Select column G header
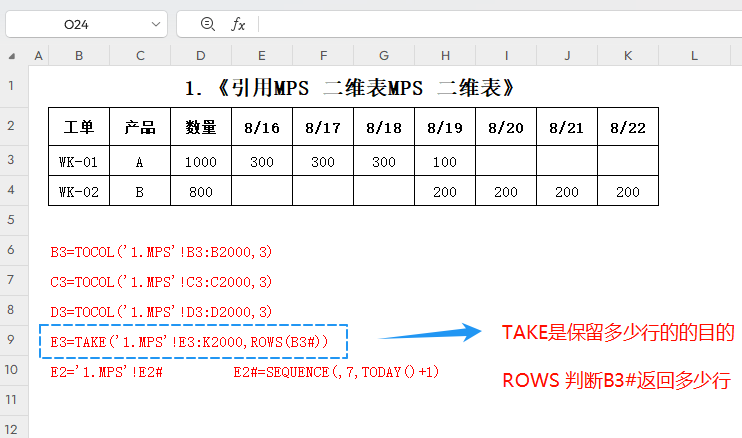 click(384, 56)
